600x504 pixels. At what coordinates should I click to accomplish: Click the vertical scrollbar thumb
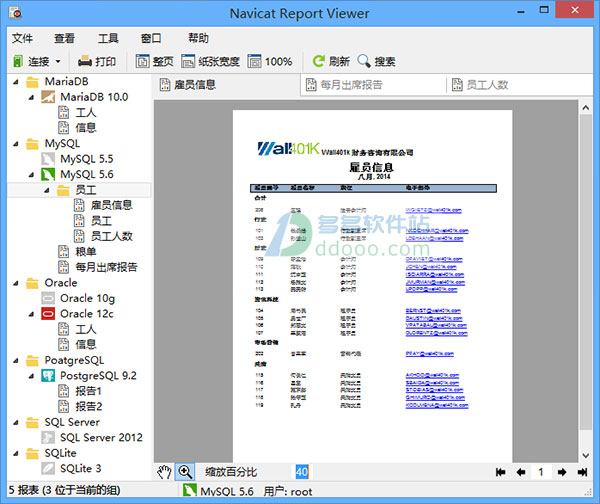click(x=585, y=272)
